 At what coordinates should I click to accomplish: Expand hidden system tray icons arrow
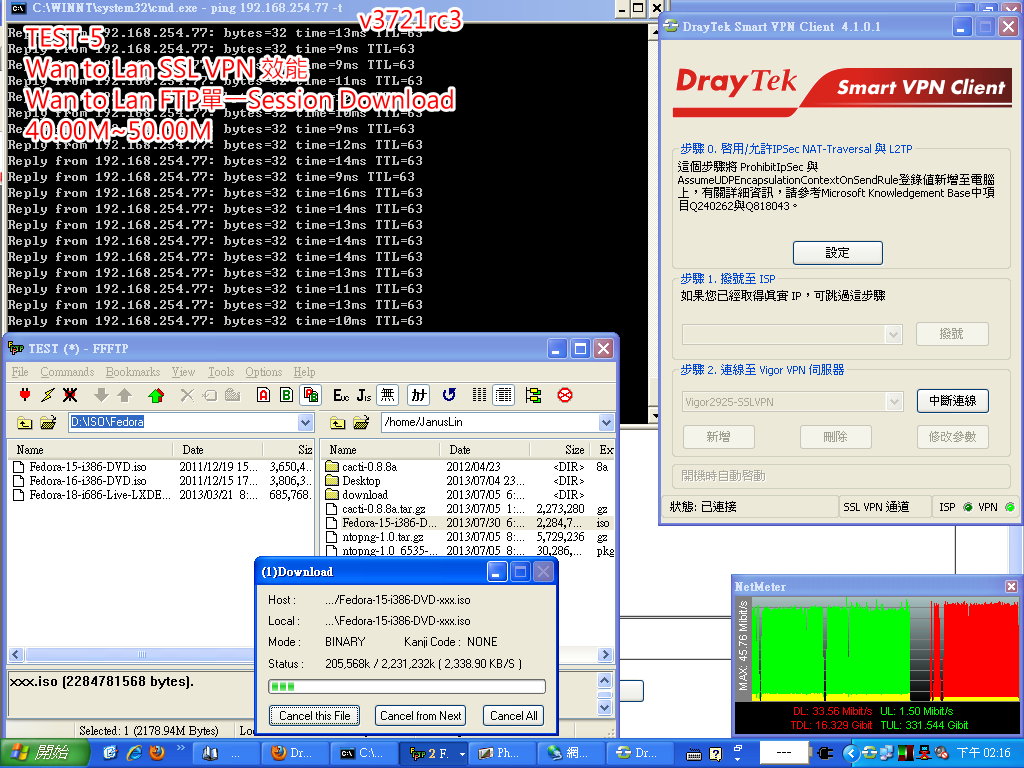[850, 753]
